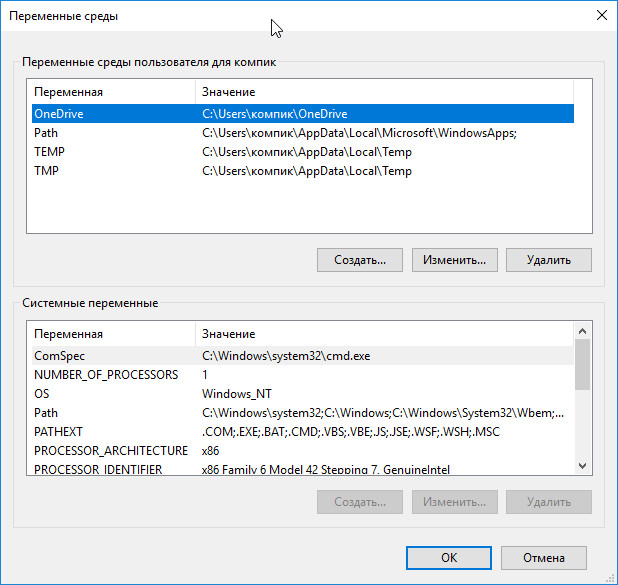Select the user Path variable row
618x585 pixels.
point(303,133)
